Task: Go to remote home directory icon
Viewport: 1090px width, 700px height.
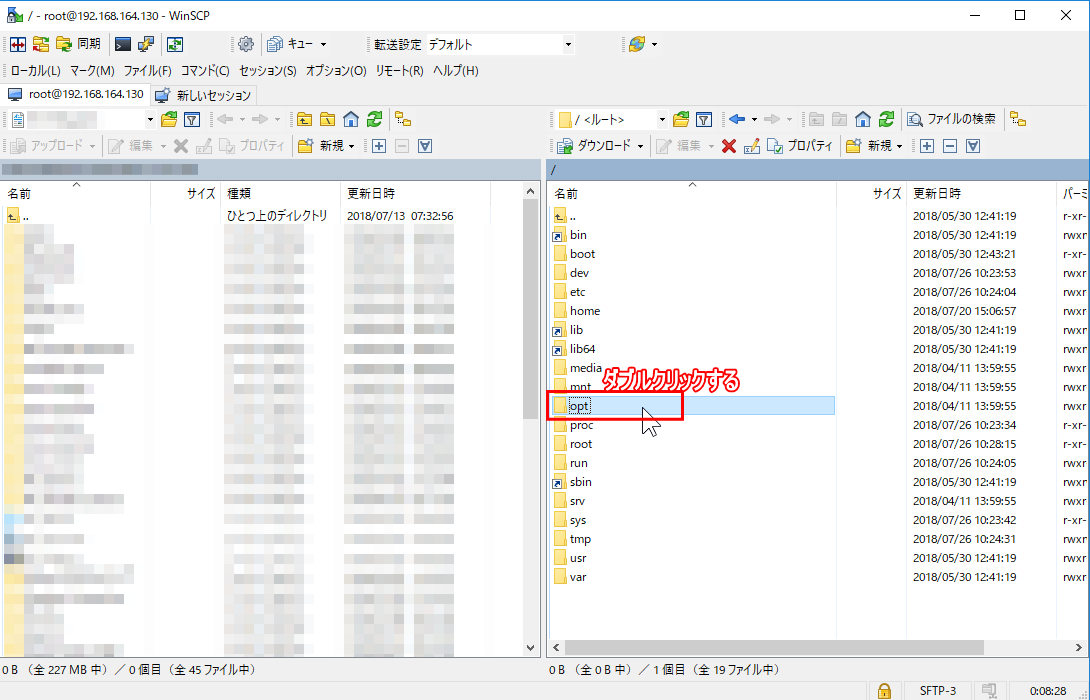Action: point(863,120)
